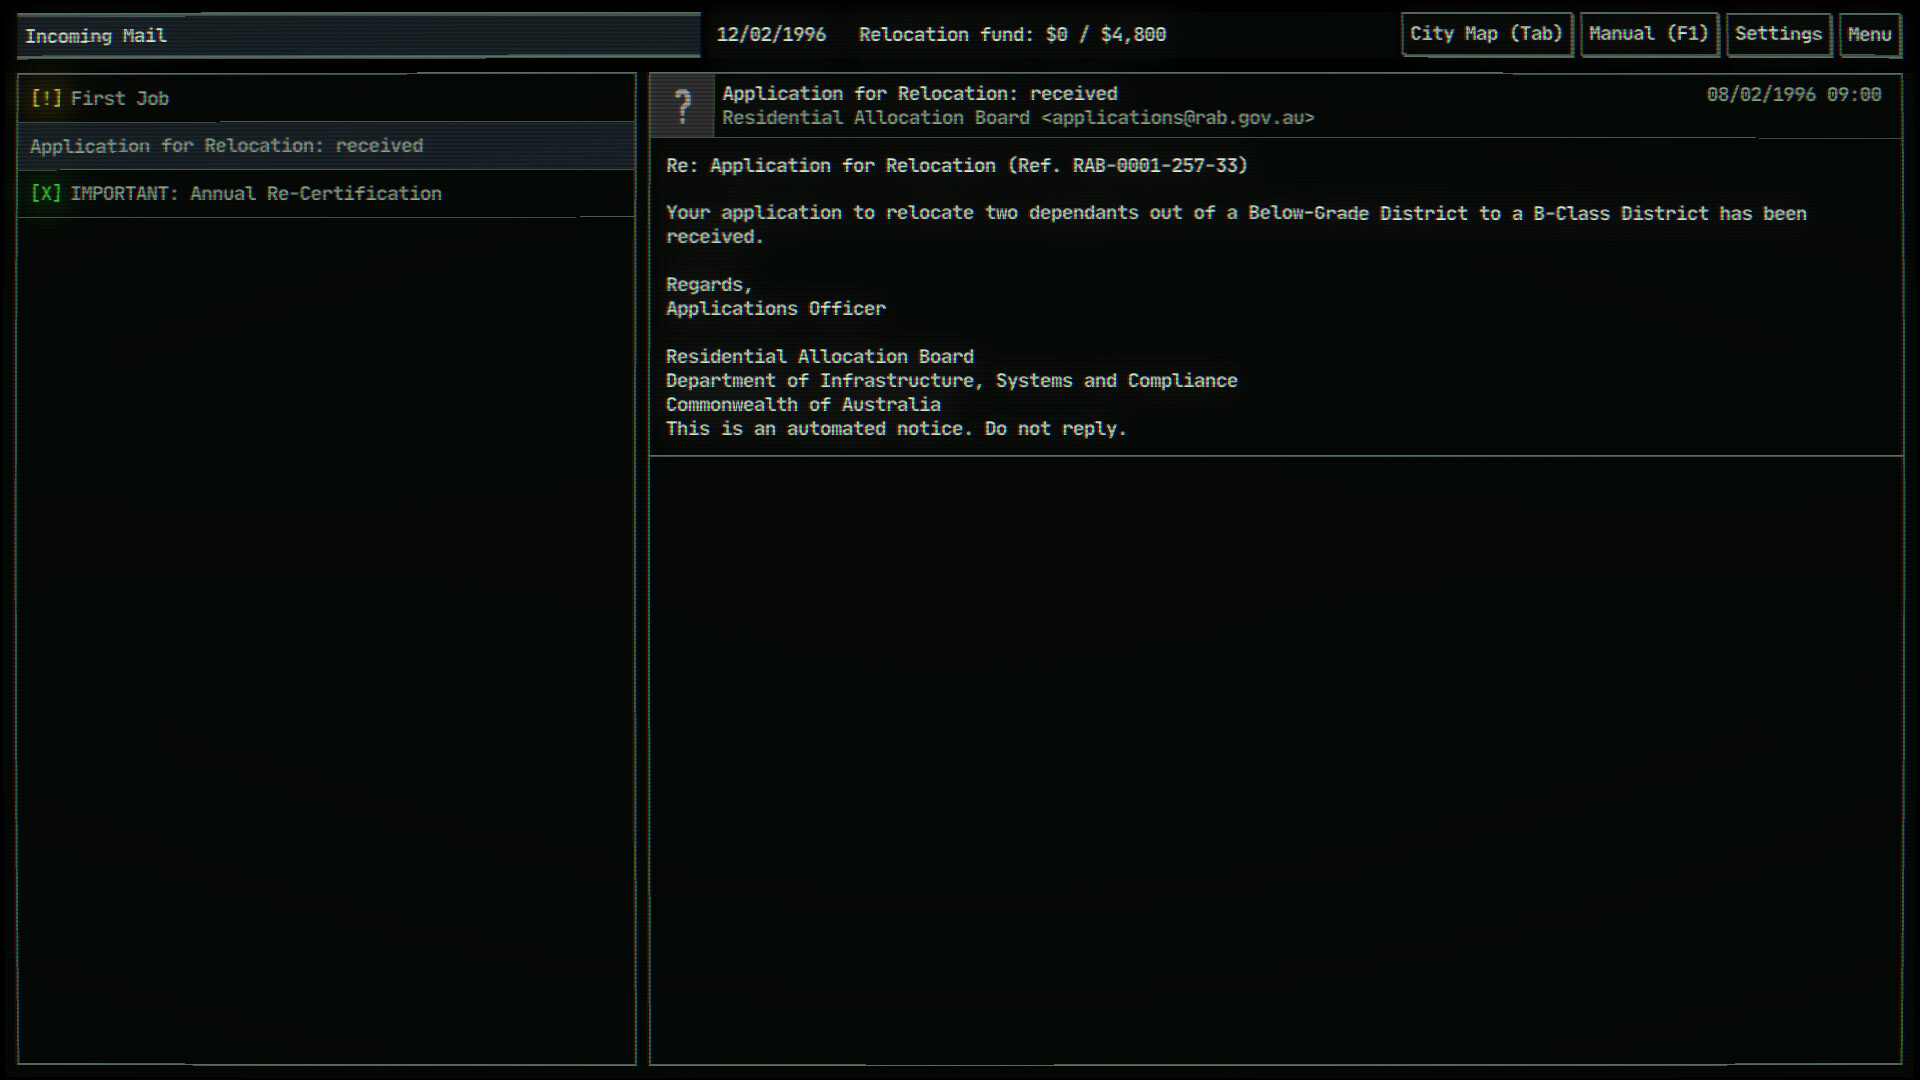Screen dimensions: 1920x1080
Task: Open the Menu button
Action: coord(1869,34)
